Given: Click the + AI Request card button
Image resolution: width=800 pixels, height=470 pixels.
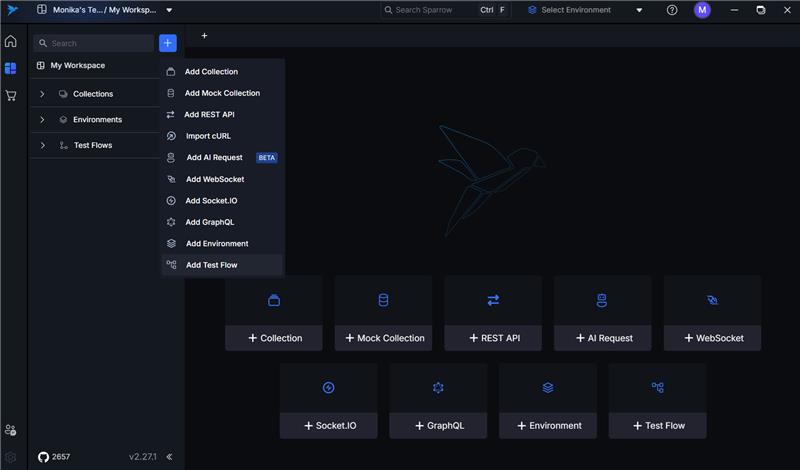Looking at the screenshot, I should (603, 338).
